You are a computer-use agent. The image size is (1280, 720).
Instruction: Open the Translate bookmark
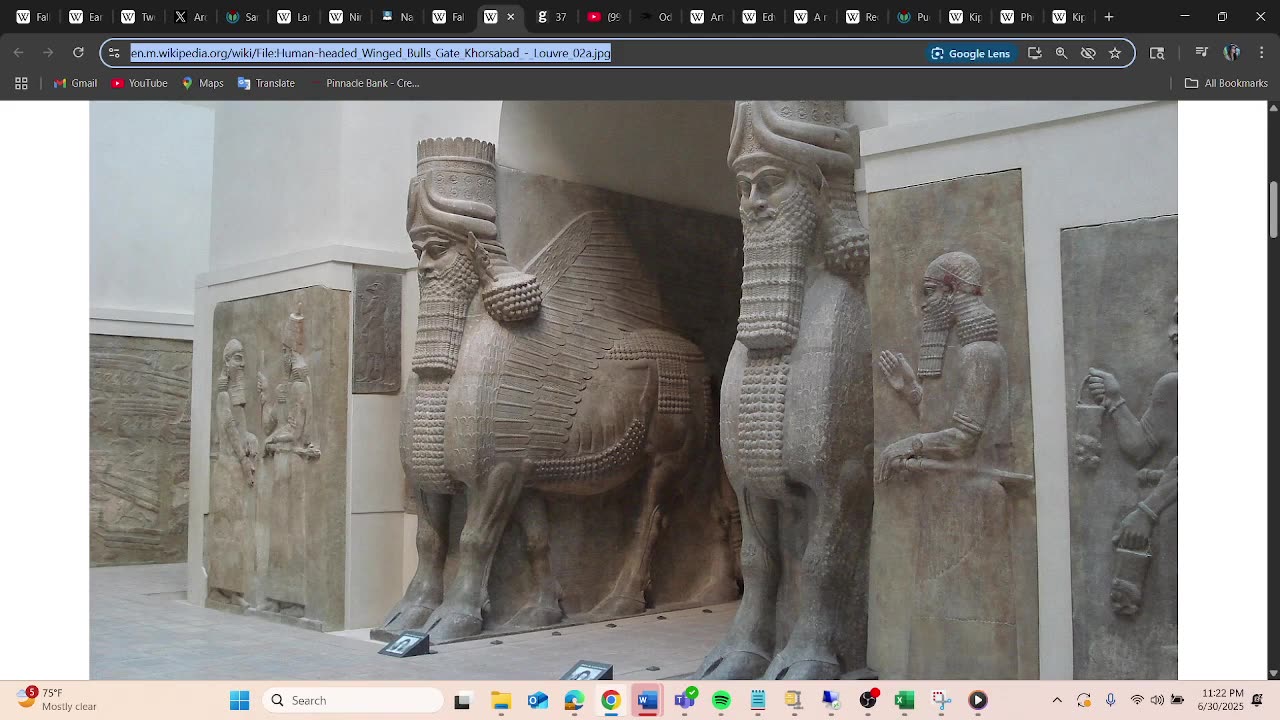pos(266,83)
